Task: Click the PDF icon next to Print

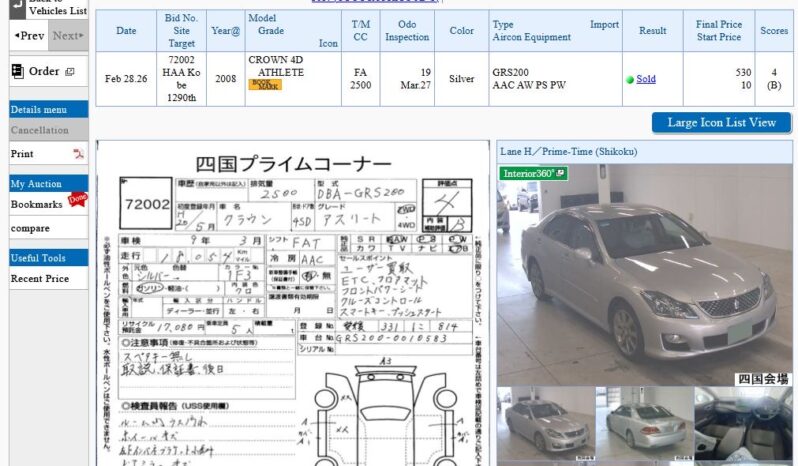Action: [x=78, y=154]
